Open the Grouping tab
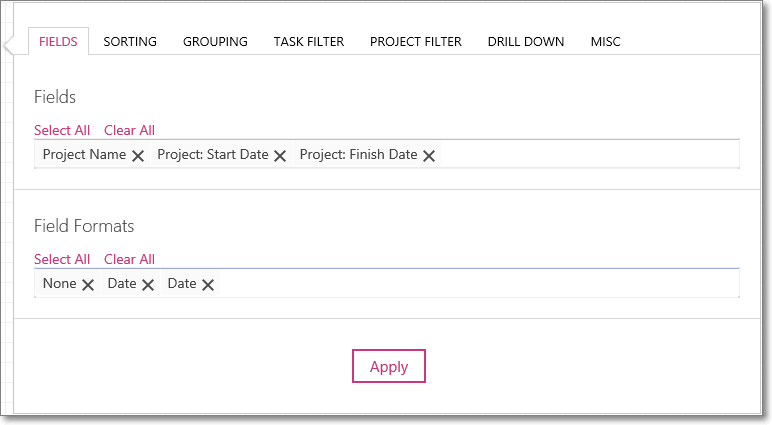This screenshot has width=772, height=425. [x=215, y=42]
